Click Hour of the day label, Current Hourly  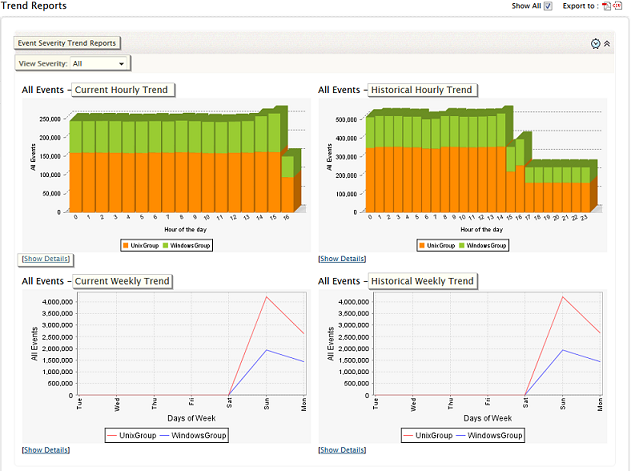(186, 229)
